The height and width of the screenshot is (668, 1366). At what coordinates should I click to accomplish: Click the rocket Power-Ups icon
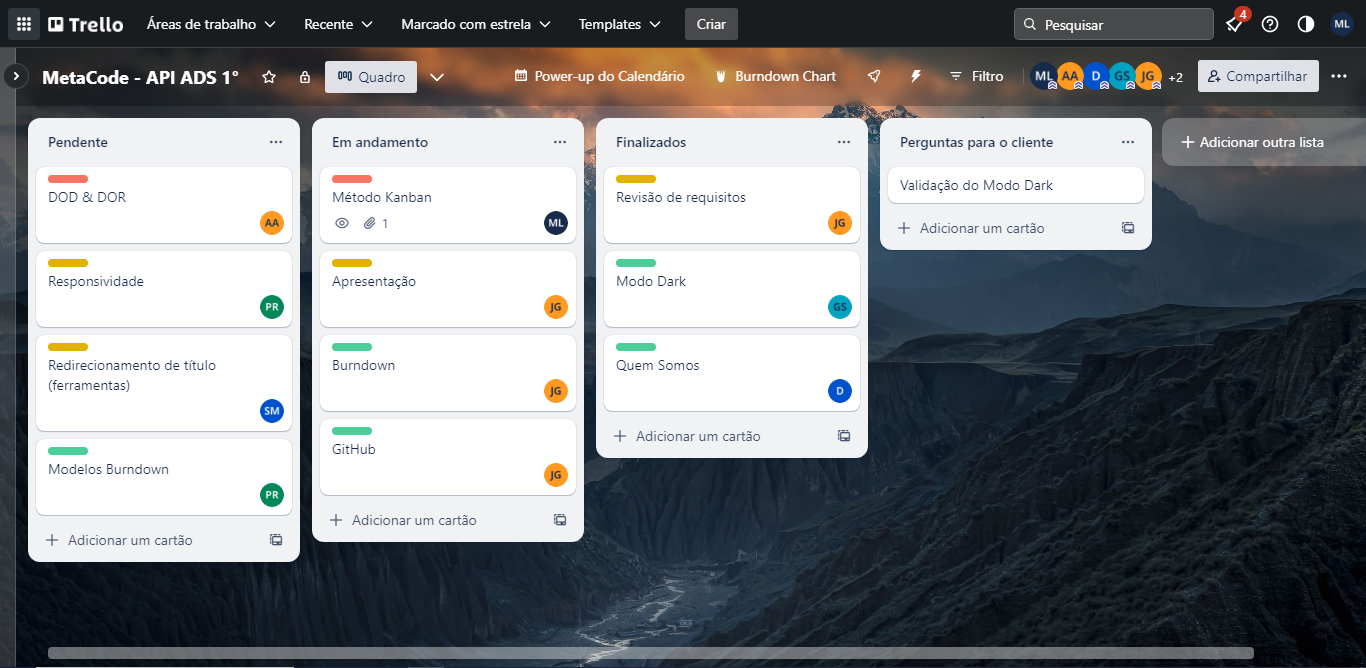point(874,76)
